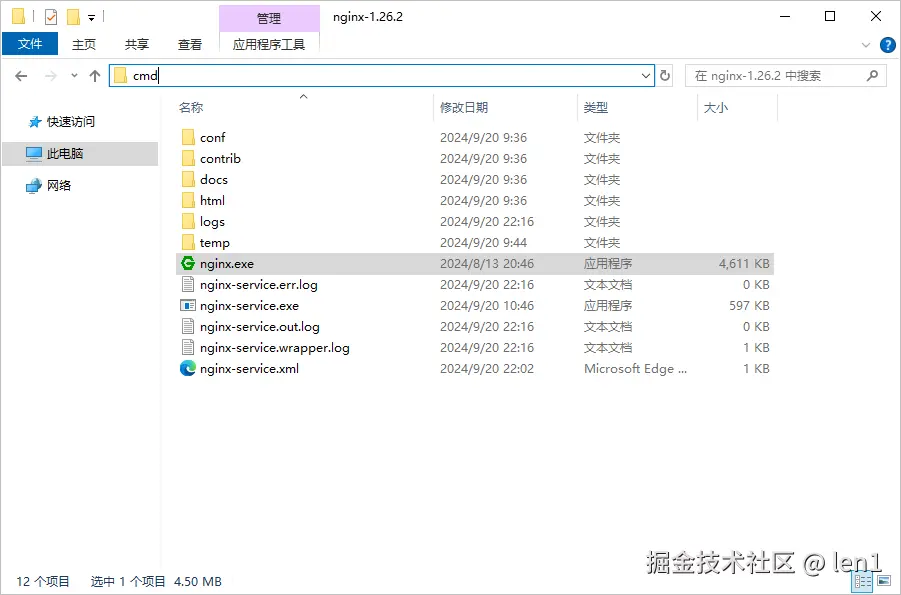Sort by the 名称 column header
Image resolution: width=901 pixels, height=595 pixels.
[x=191, y=108]
